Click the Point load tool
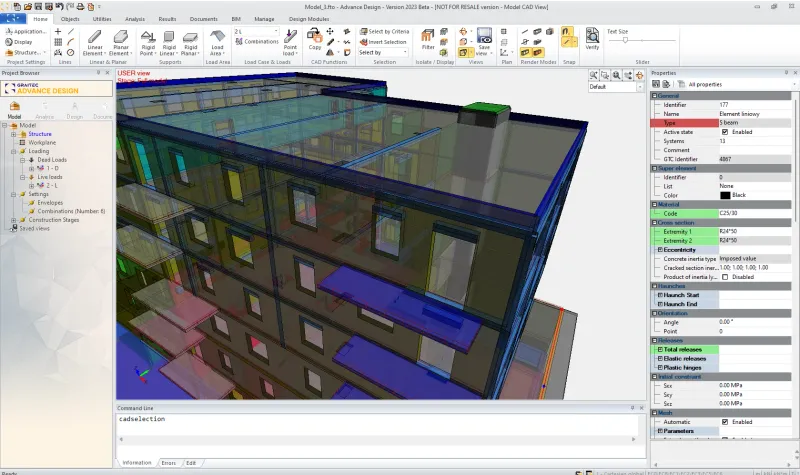Image resolution: width=800 pixels, height=475 pixels. coord(290,42)
